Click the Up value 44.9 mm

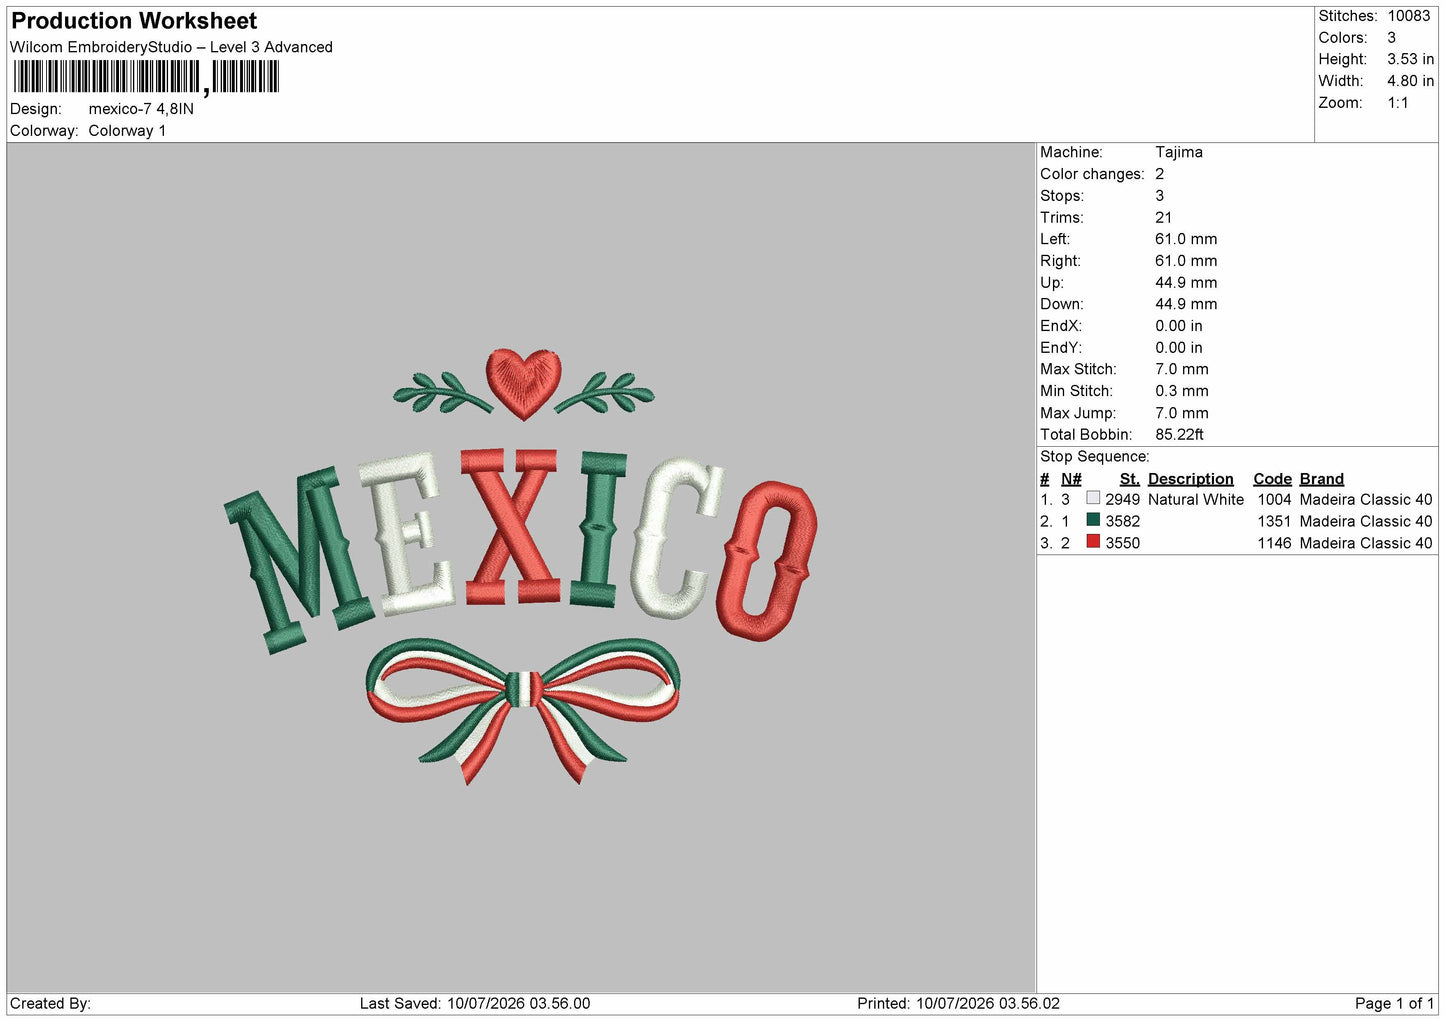pos(1186,282)
